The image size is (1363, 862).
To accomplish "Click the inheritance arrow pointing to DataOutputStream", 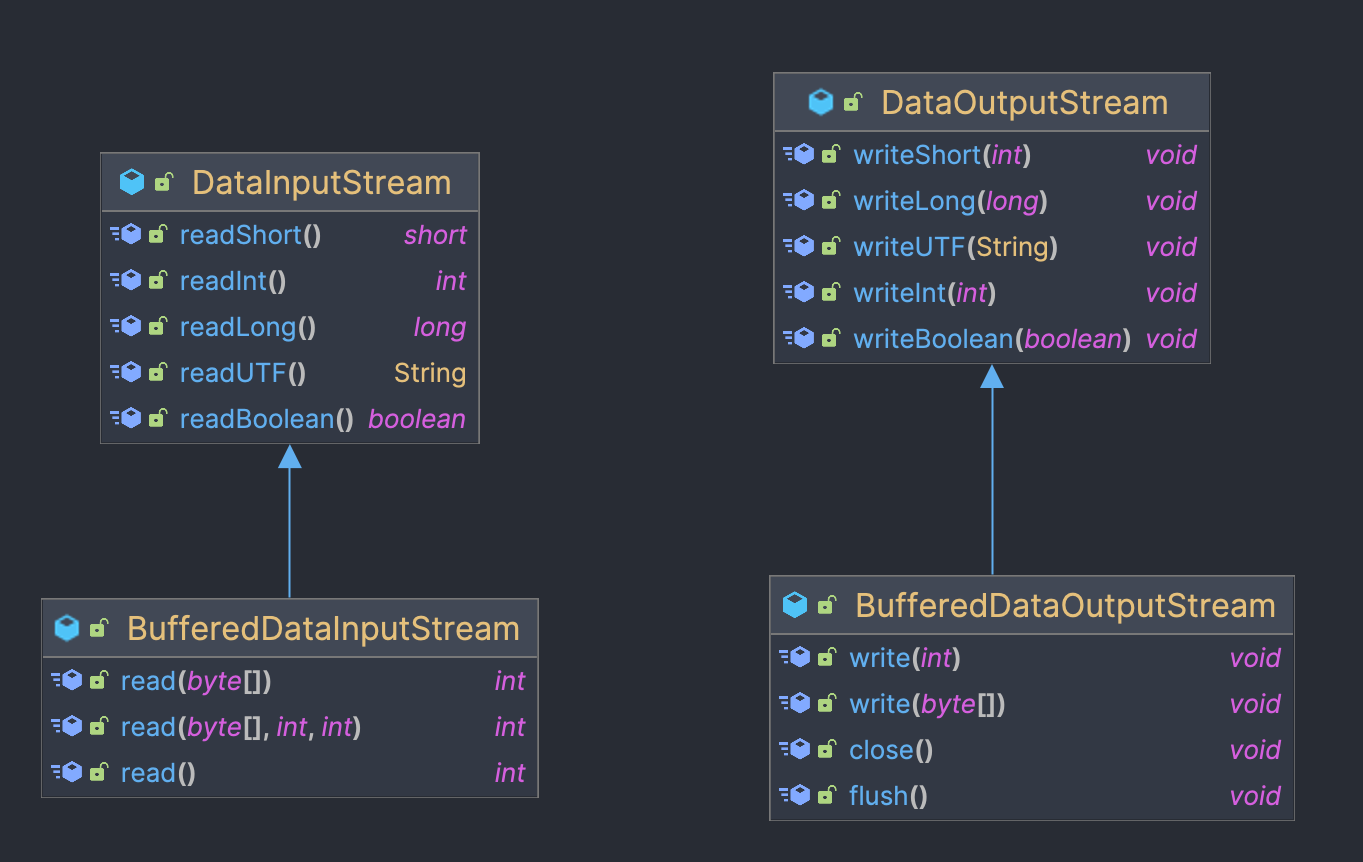I will (992, 469).
